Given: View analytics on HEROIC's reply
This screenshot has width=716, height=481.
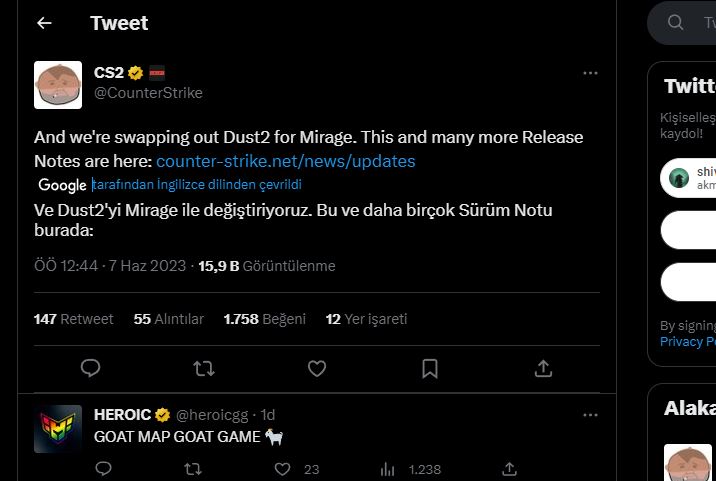Looking at the screenshot, I should click(388, 468).
